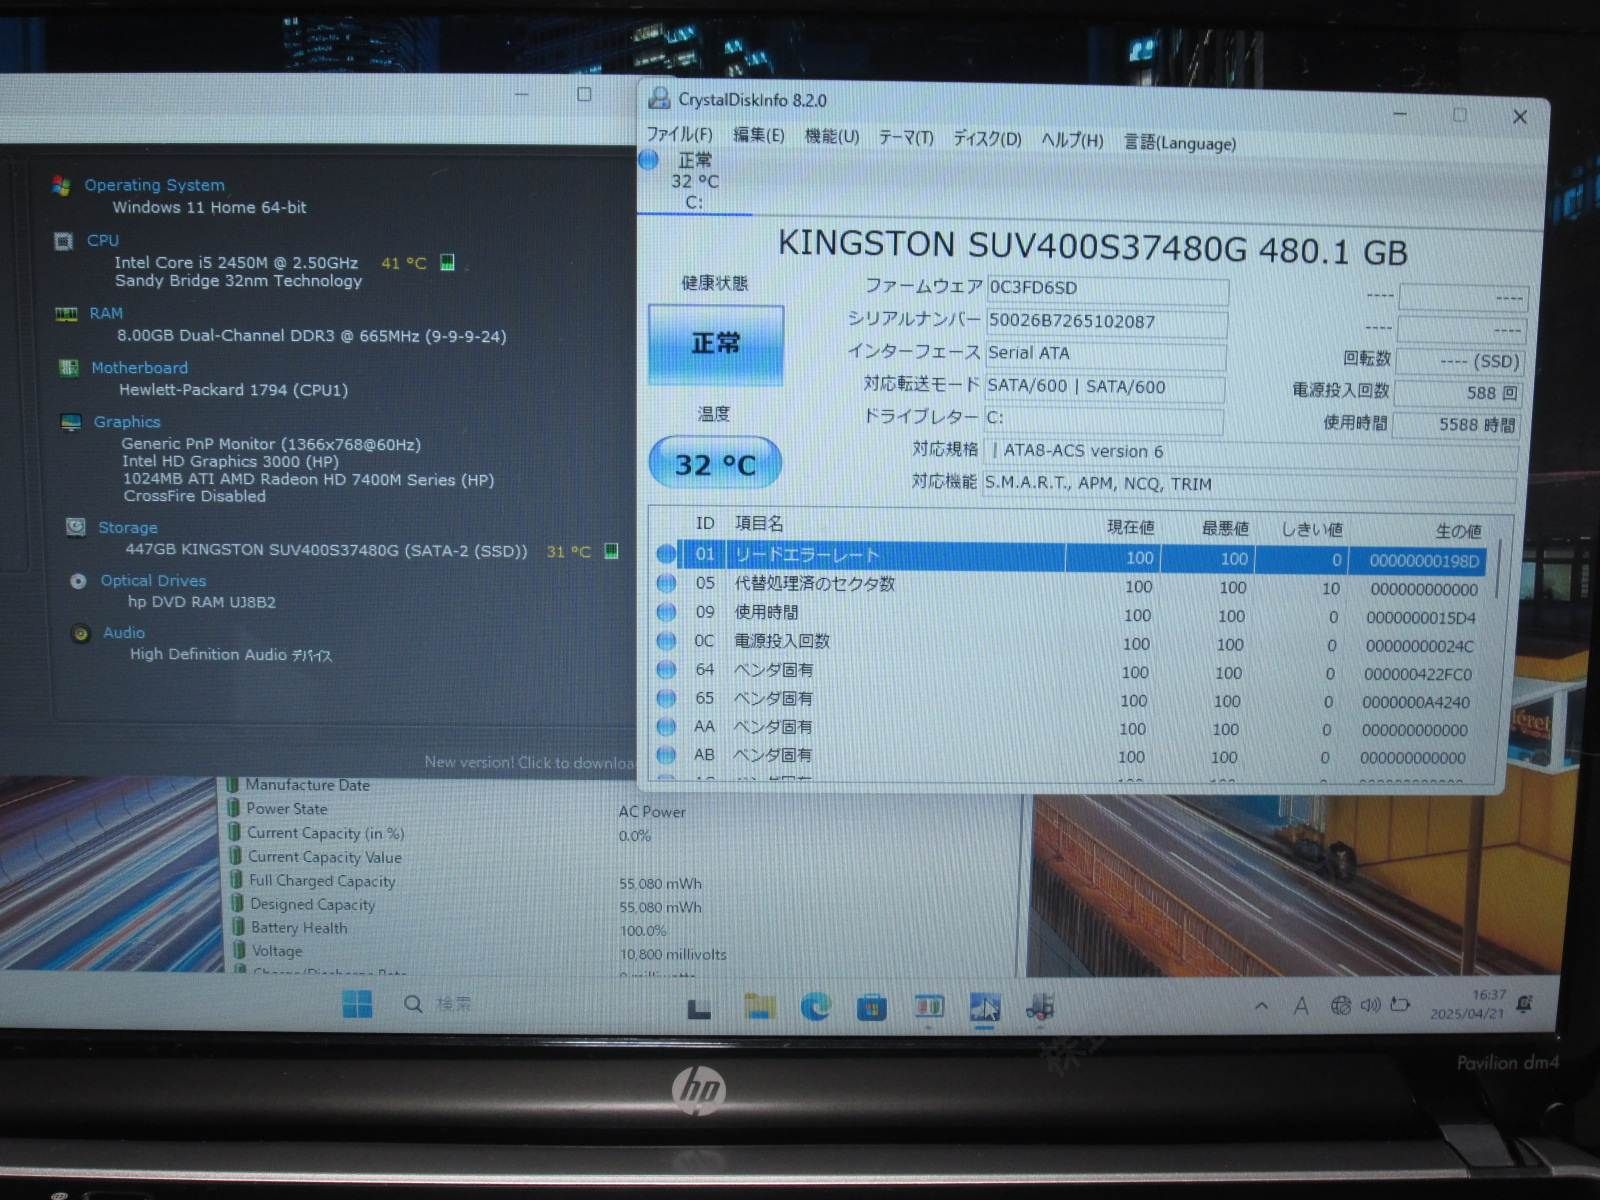Open the ファイル(F) menu in CrystalDiskInfo
The height and width of the screenshot is (1200, 1600).
coord(679,135)
